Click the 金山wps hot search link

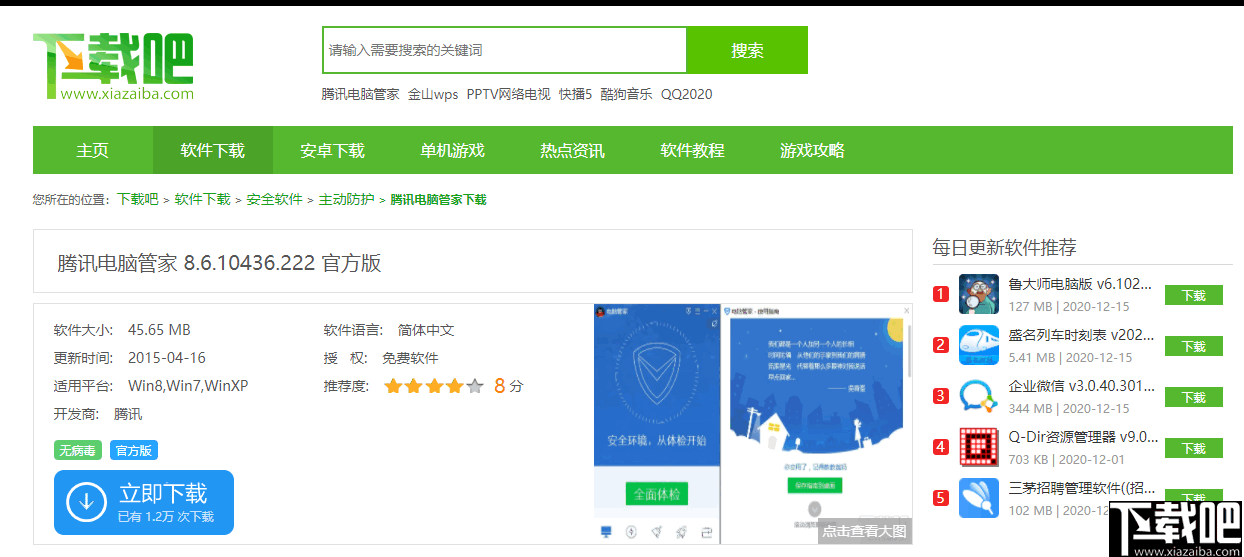coord(433,94)
